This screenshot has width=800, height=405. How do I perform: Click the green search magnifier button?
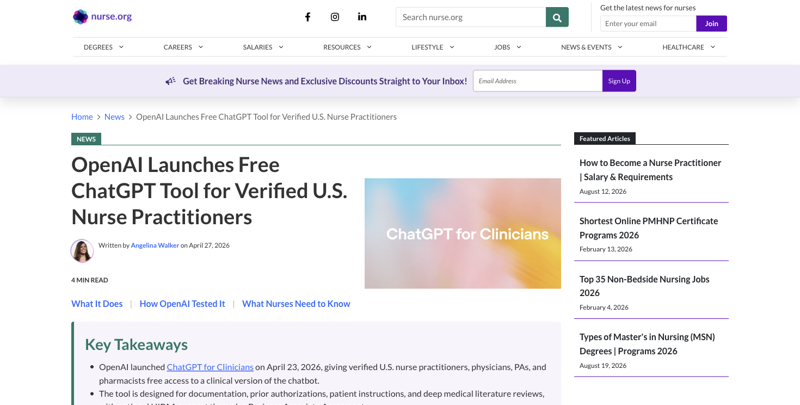557,17
